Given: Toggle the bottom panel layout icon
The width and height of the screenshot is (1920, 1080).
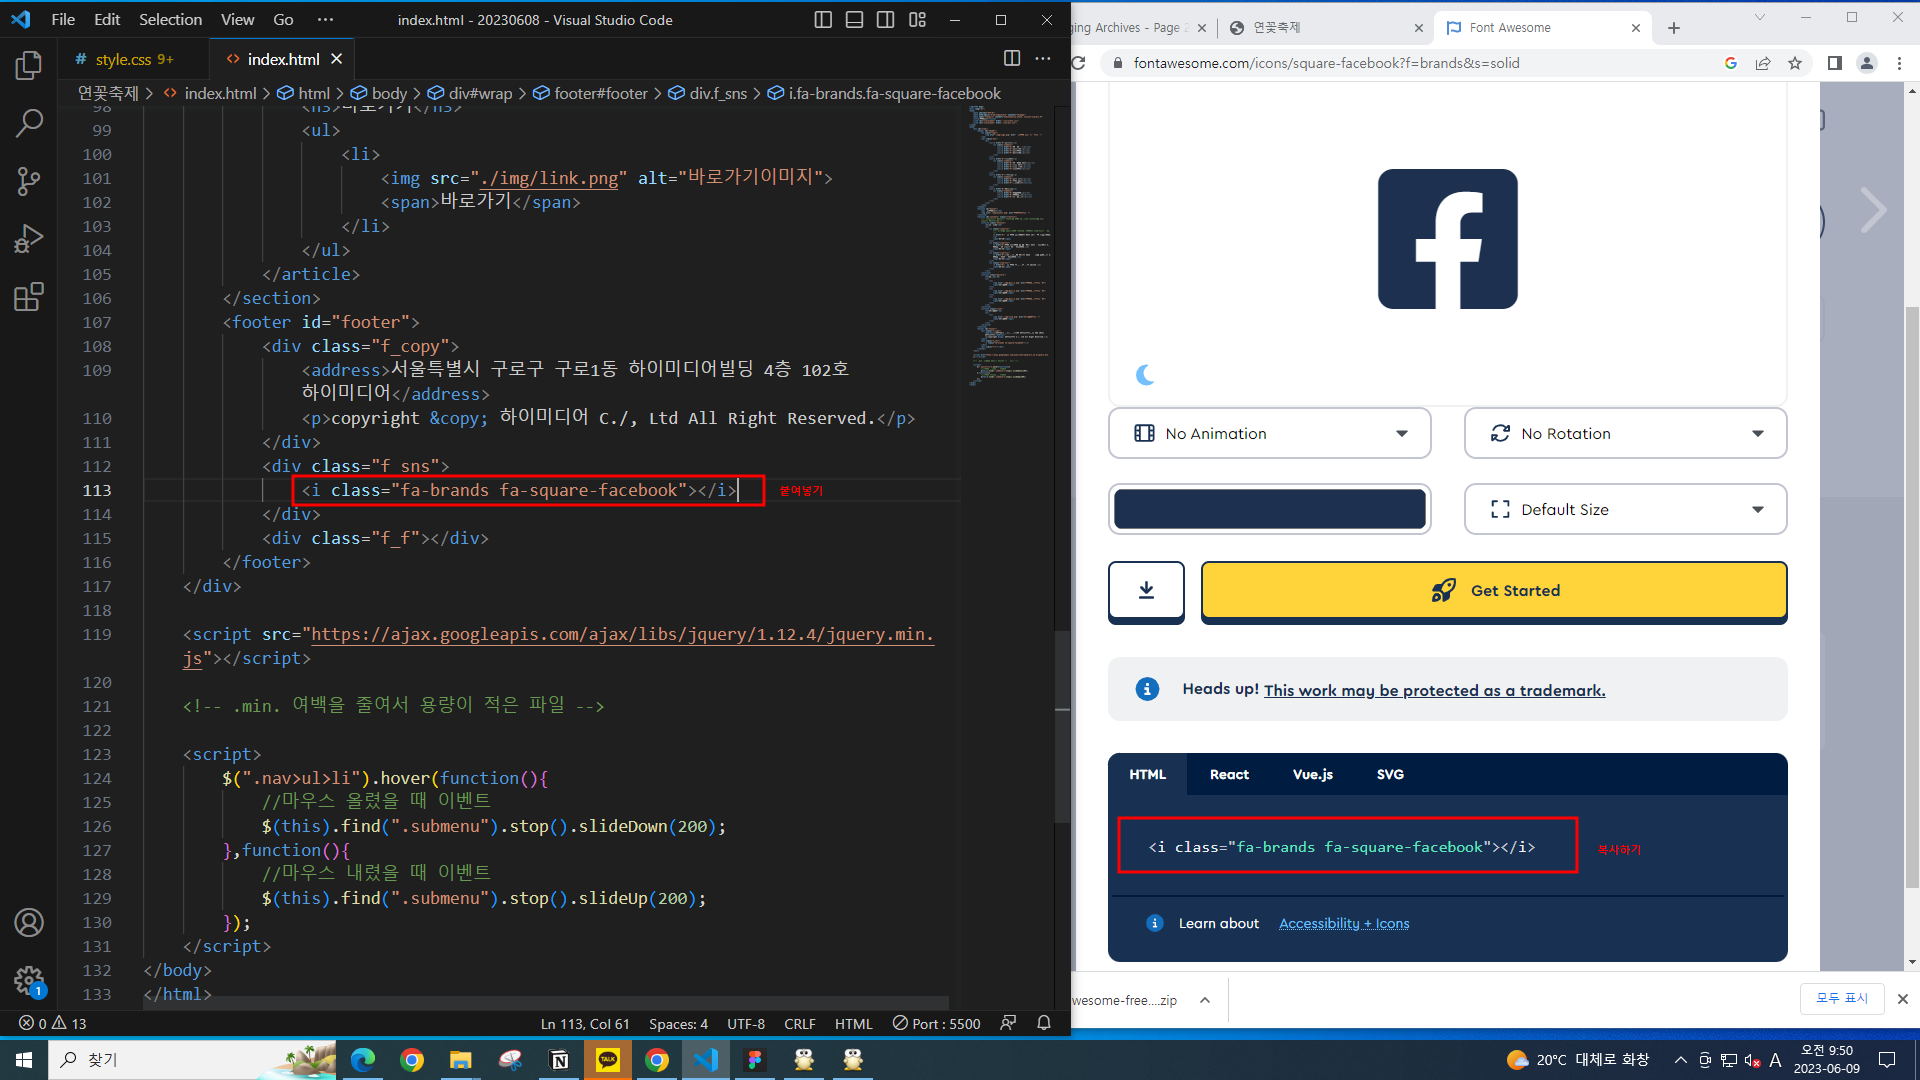Looking at the screenshot, I should tap(854, 20).
